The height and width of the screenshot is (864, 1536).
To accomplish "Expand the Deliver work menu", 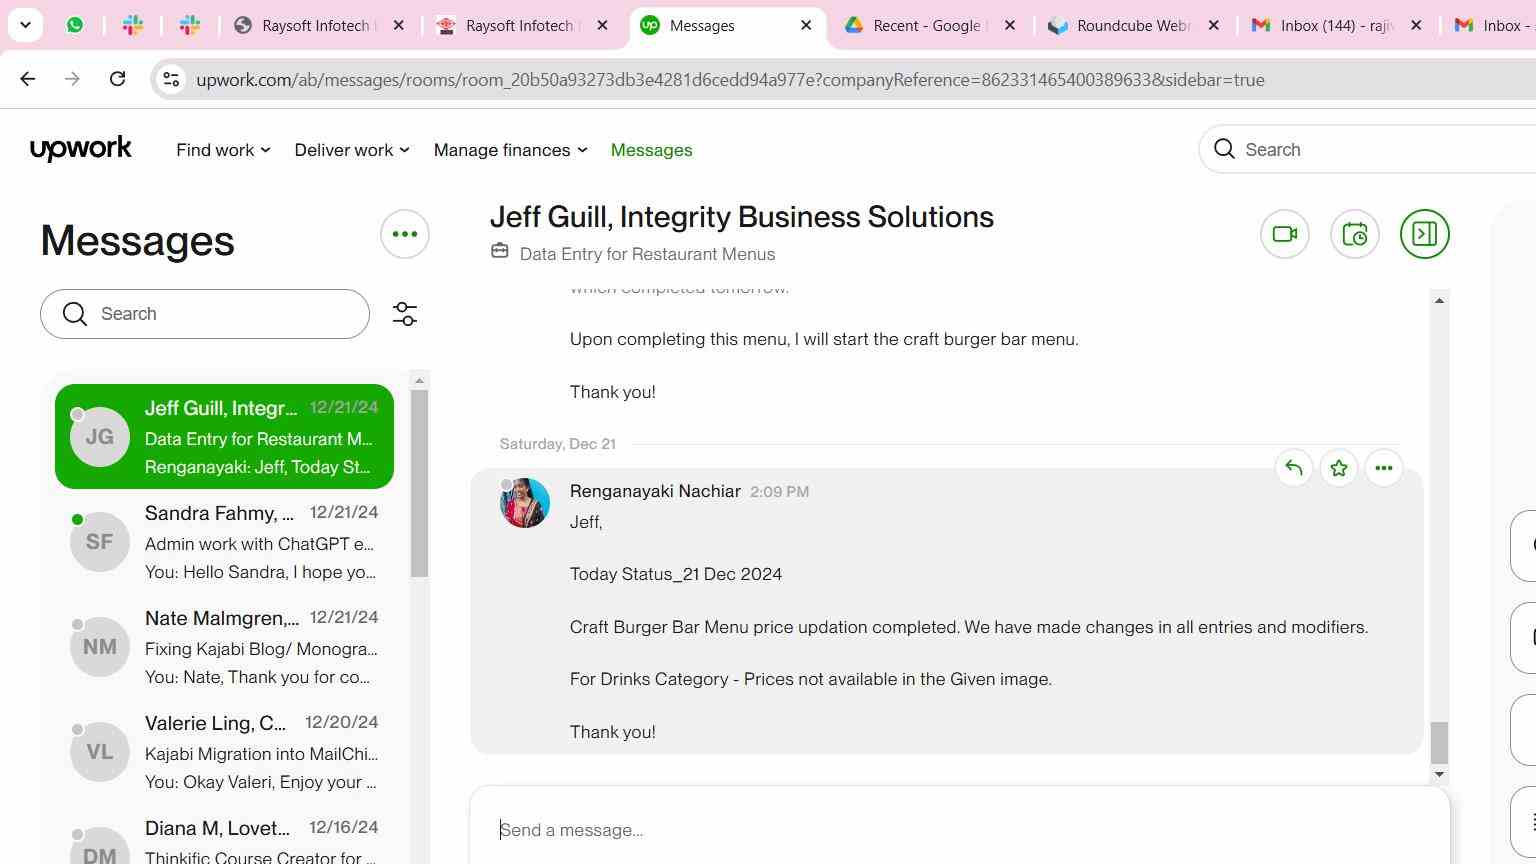I will (352, 150).
